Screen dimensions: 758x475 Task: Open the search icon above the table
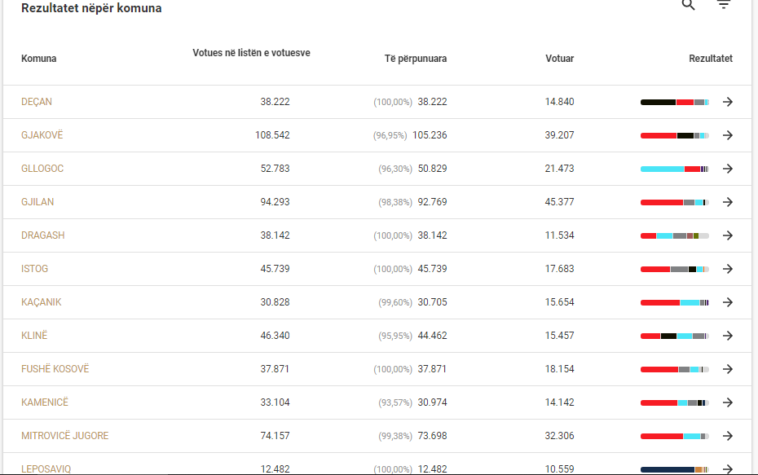tap(688, 5)
